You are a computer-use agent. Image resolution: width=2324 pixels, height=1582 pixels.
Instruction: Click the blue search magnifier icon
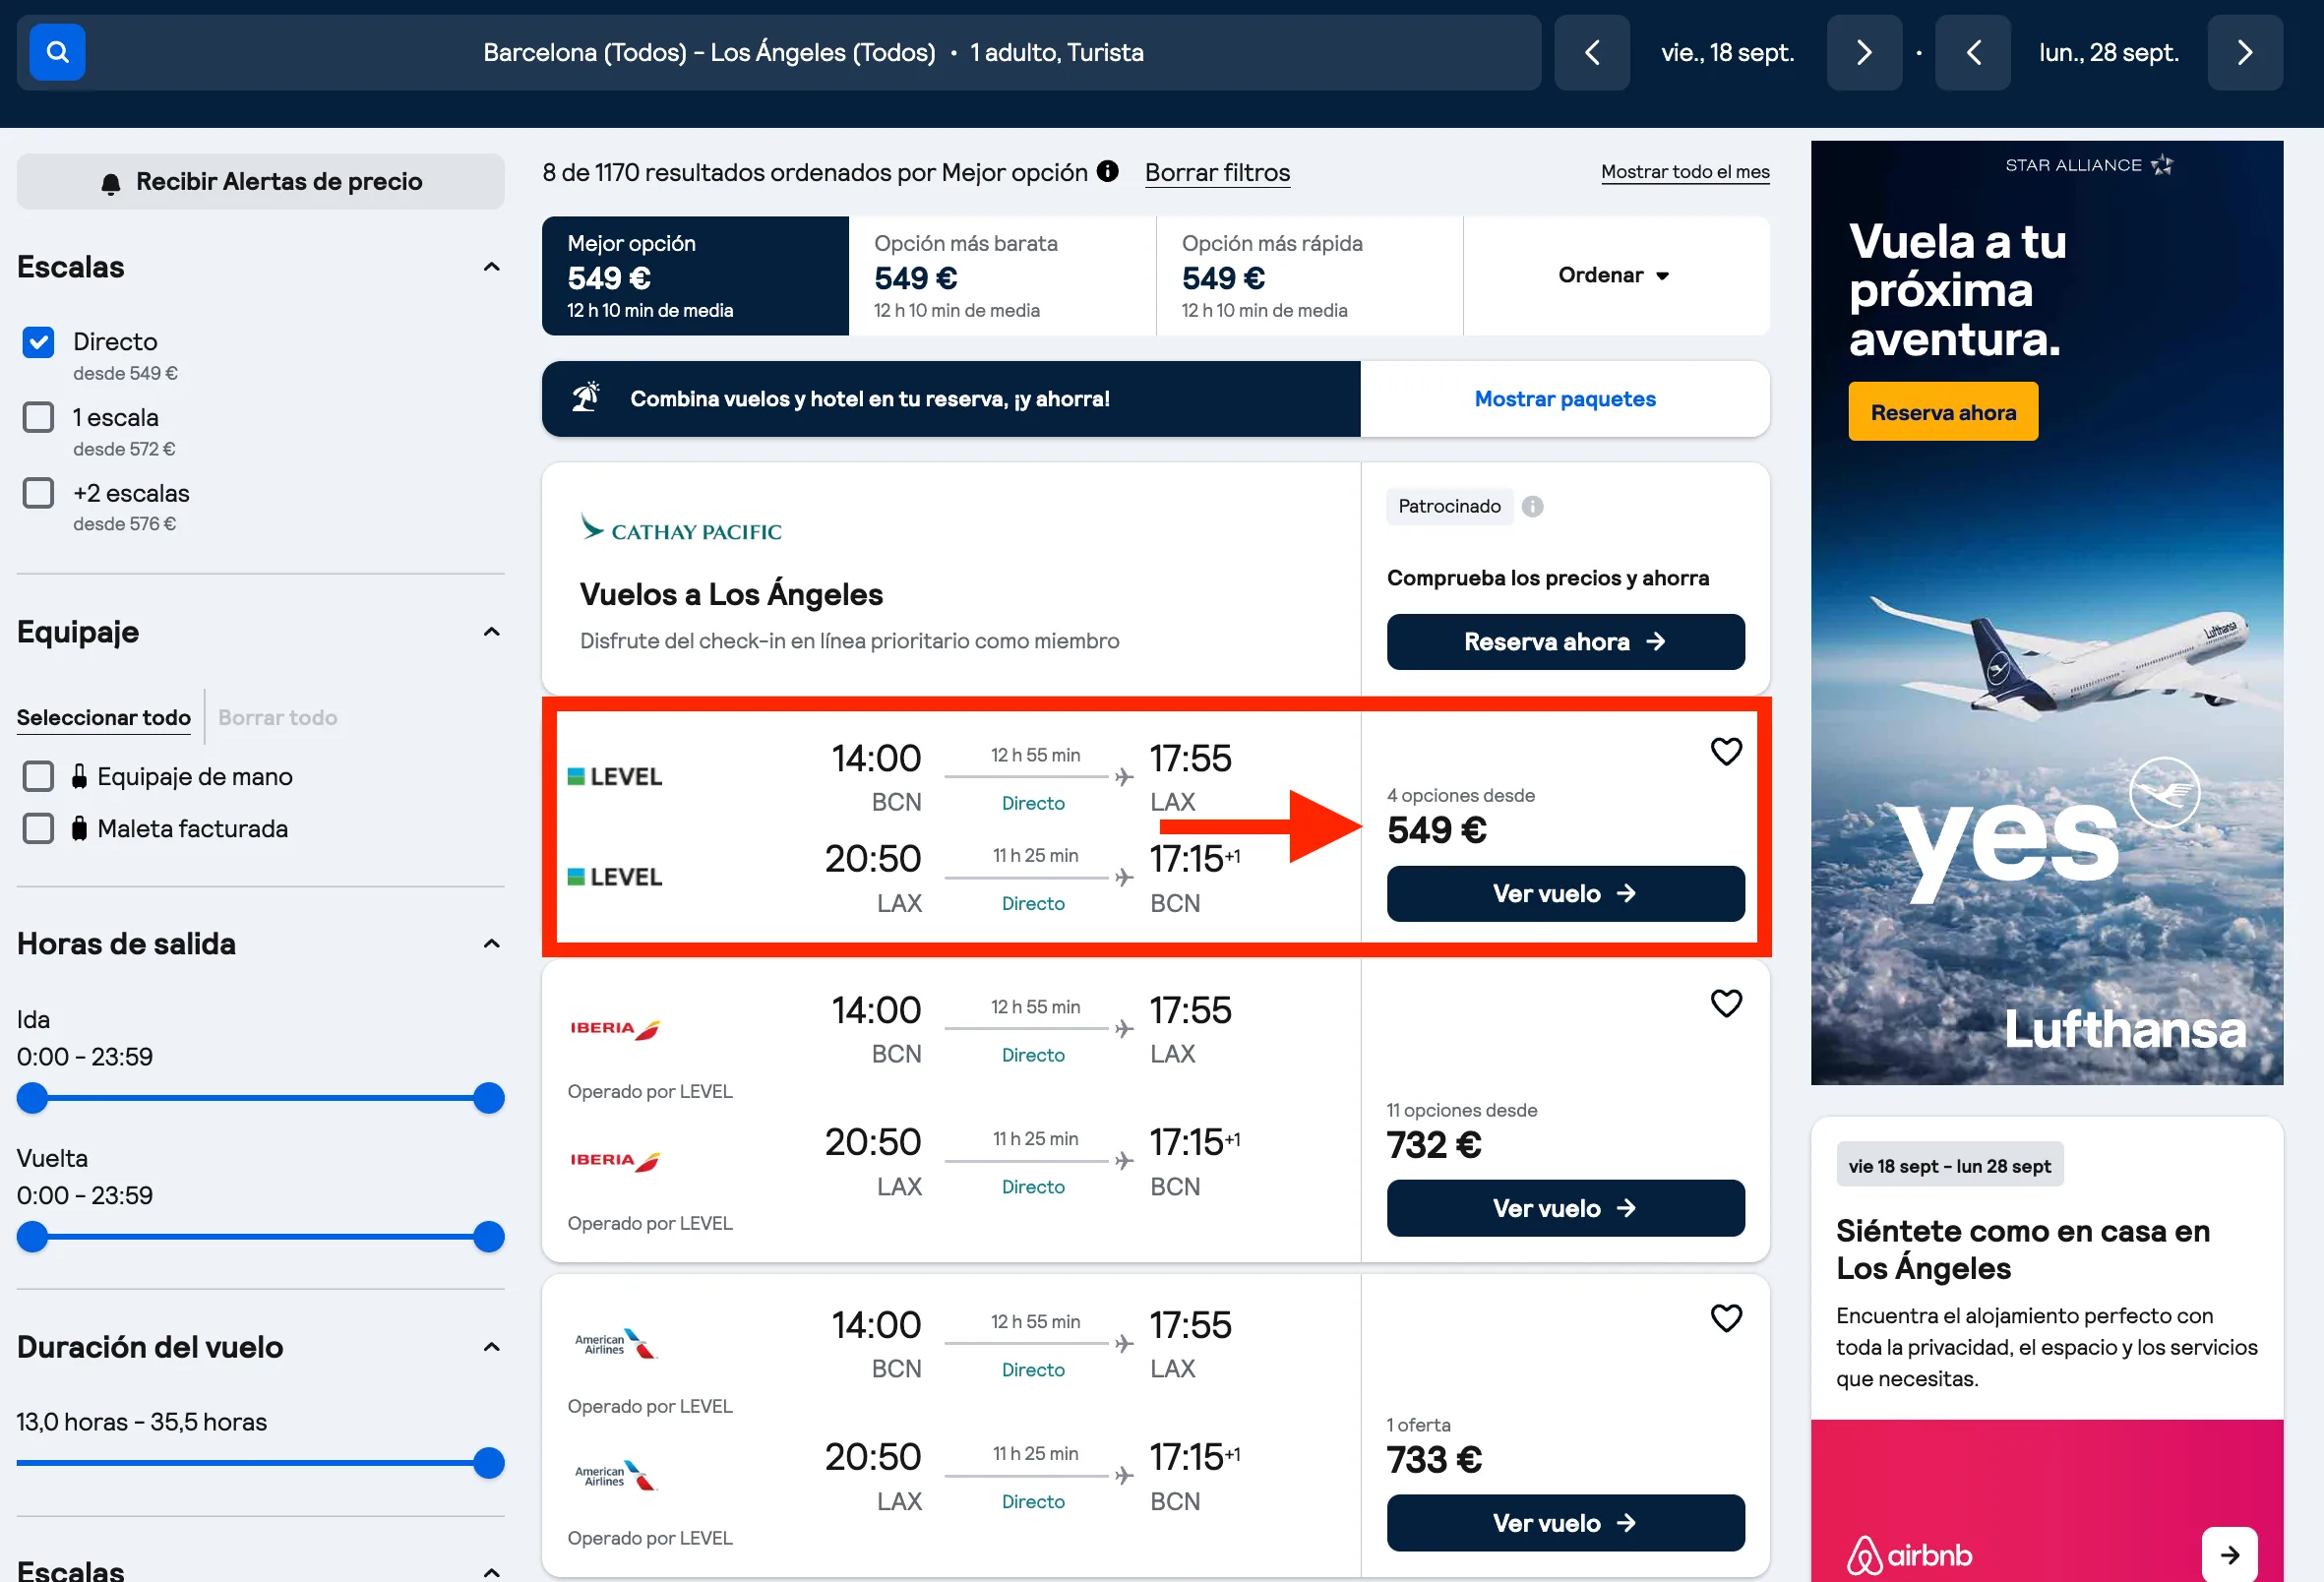57,52
